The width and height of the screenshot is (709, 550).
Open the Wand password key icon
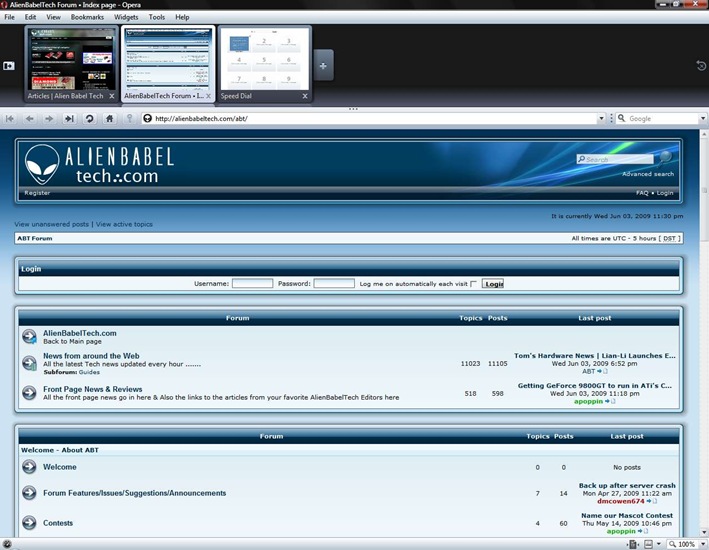(x=129, y=119)
